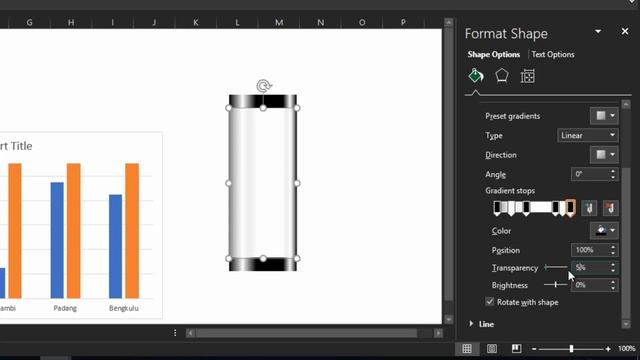This screenshot has height=360, width=640.
Task: Select column header K
Action: [x=196, y=22]
